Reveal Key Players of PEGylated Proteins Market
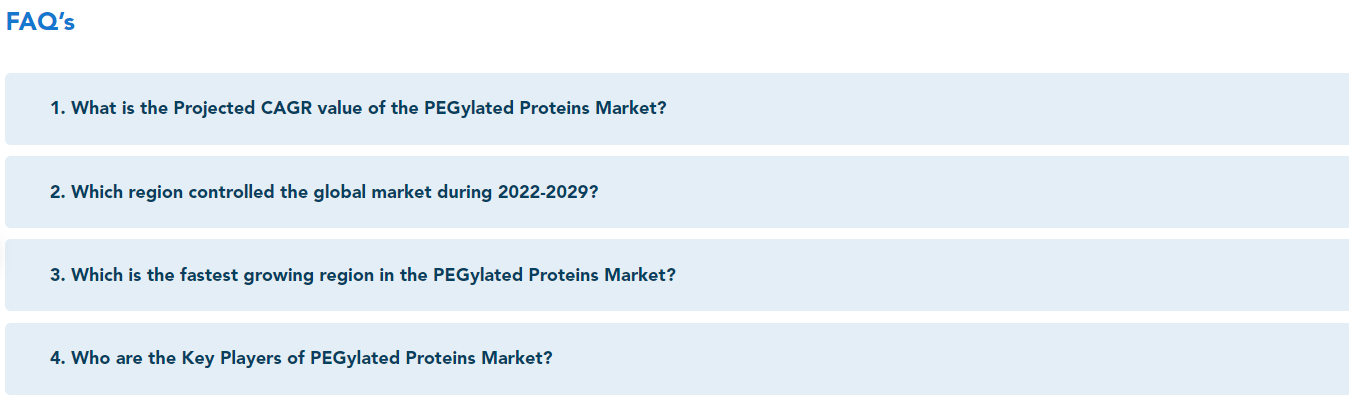1349x397 pixels. tap(677, 358)
